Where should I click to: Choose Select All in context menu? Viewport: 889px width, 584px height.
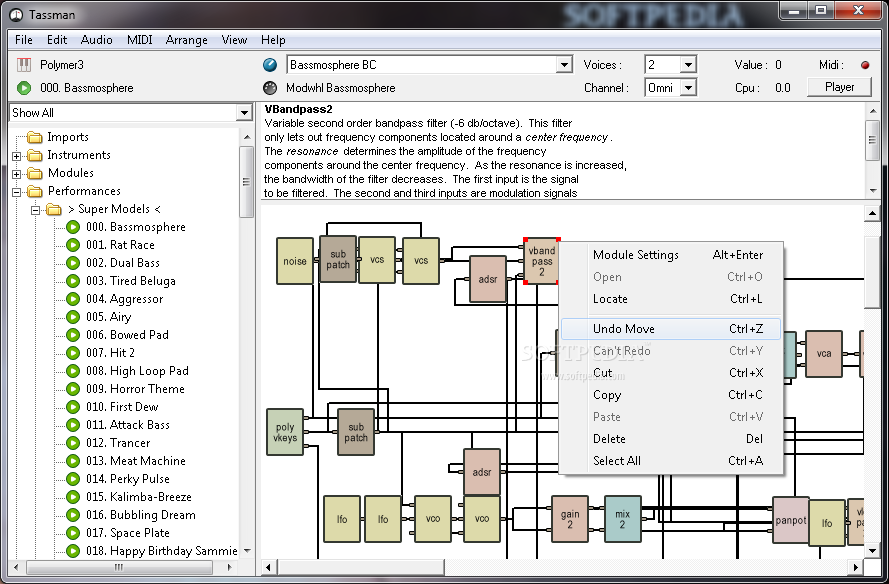(x=671, y=461)
